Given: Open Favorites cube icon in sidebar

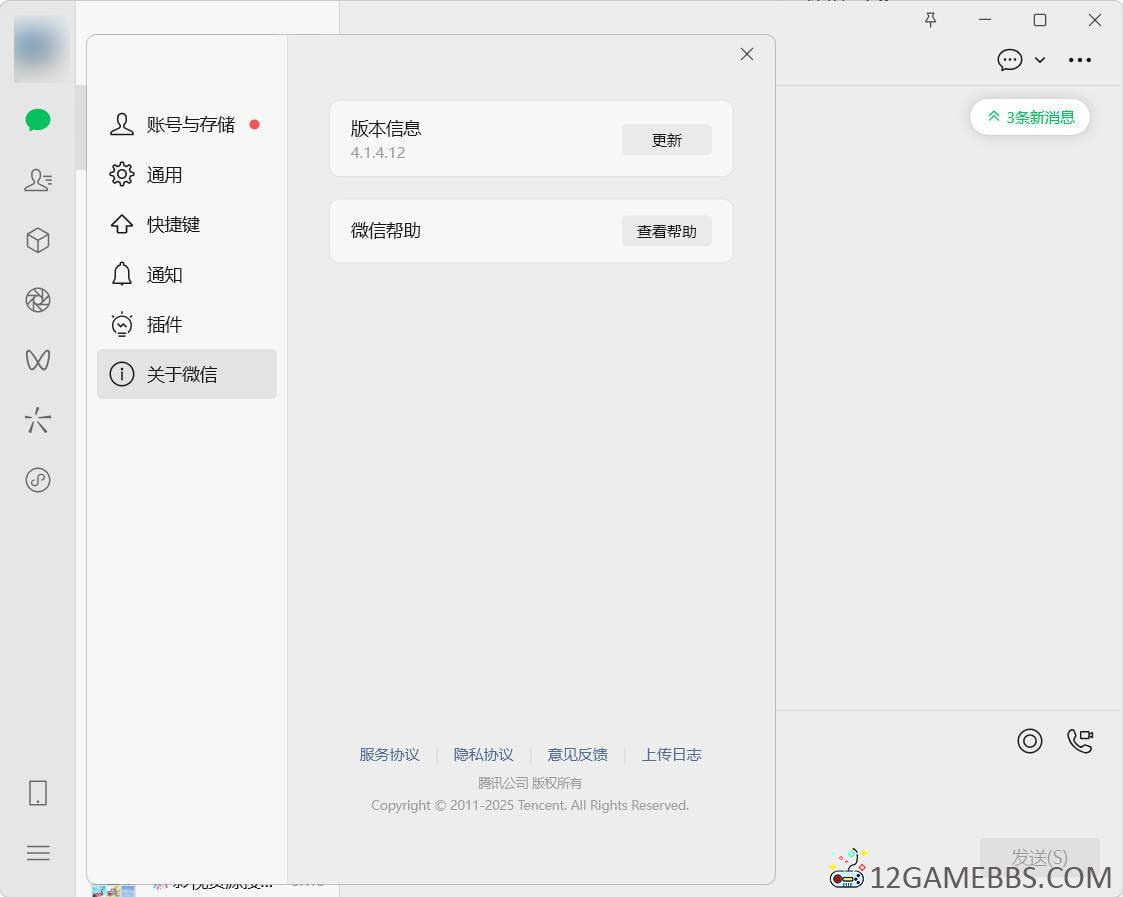Looking at the screenshot, I should [38, 240].
